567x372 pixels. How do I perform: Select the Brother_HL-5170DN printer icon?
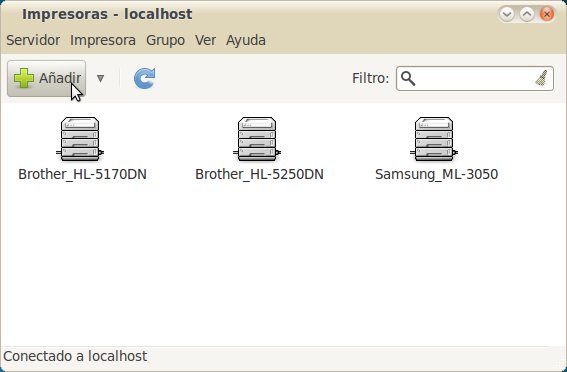pos(80,139)
